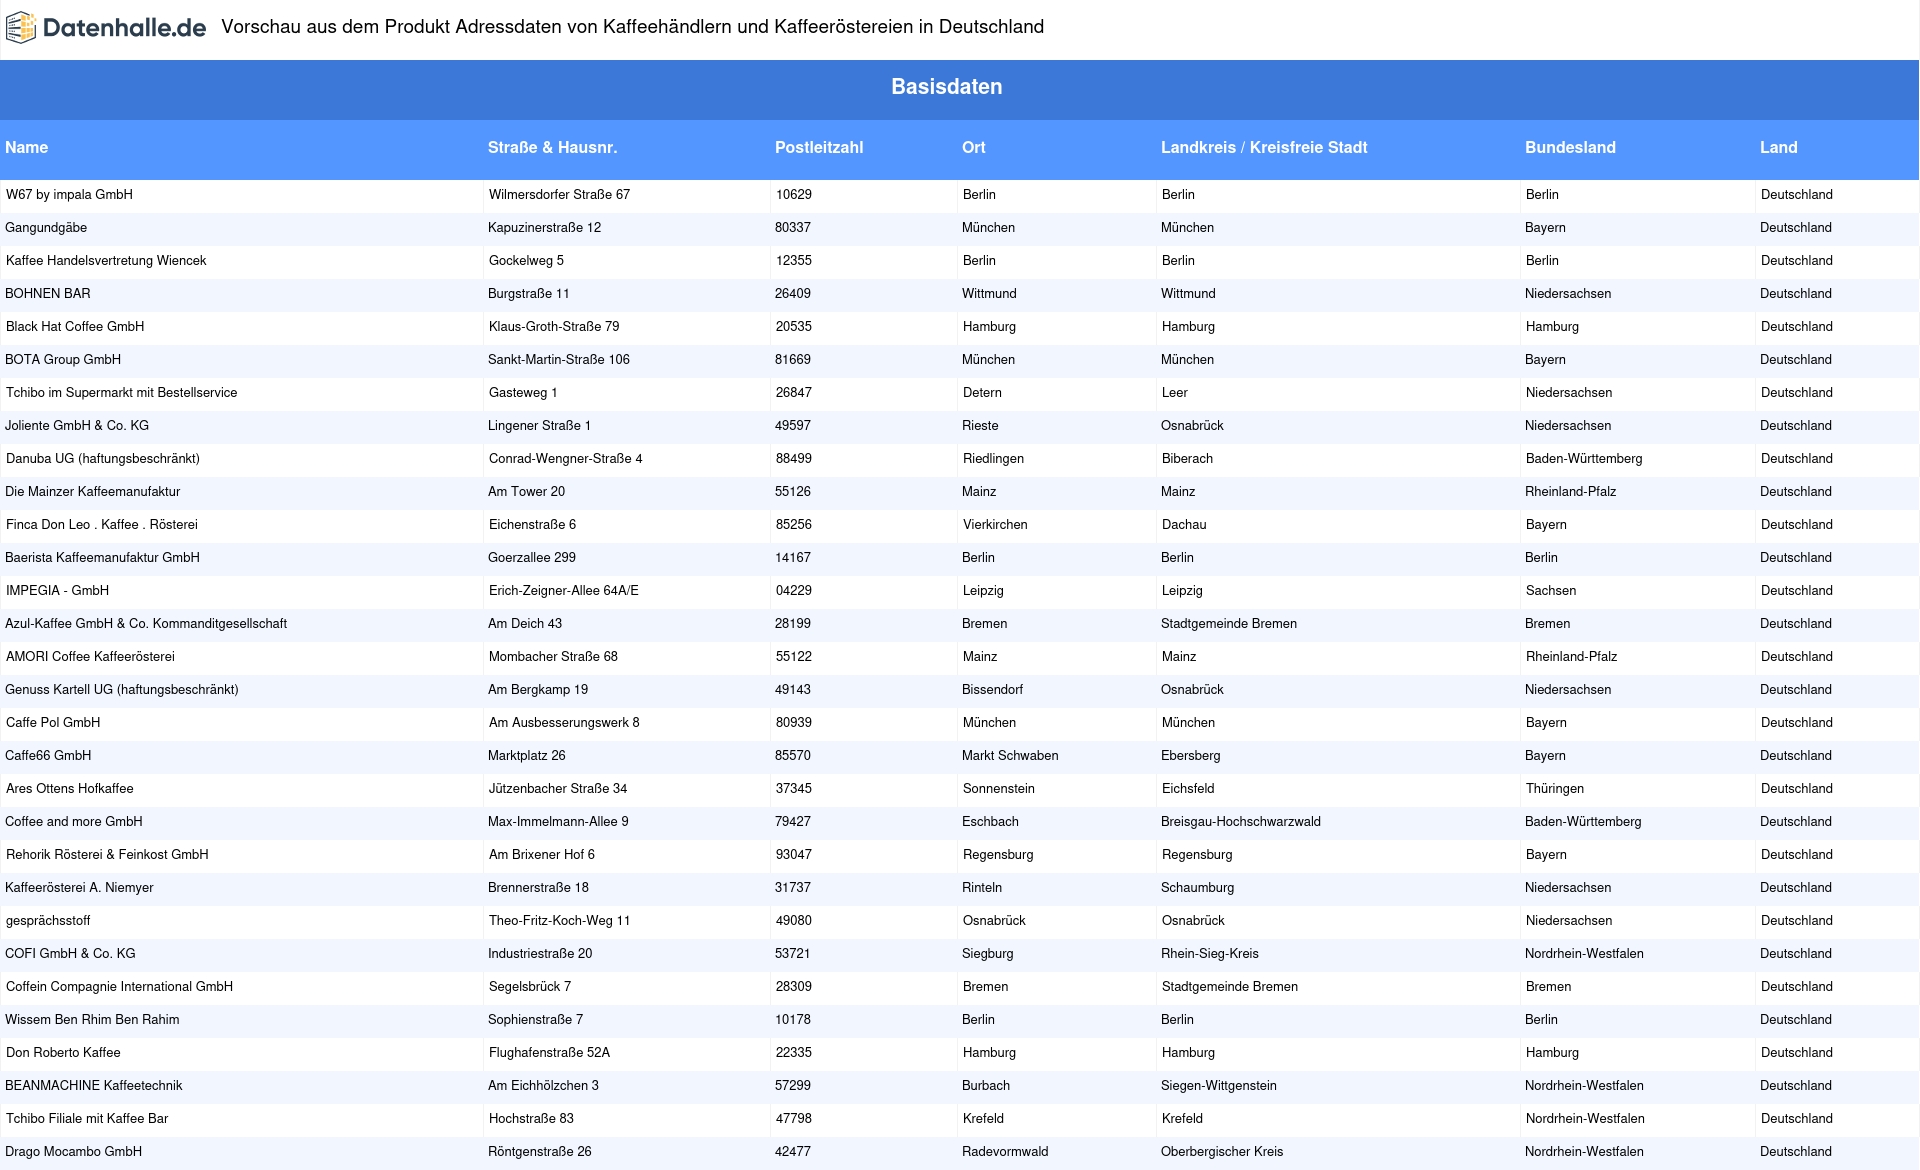Click Danuba UG (haftungsbeschränkt) cell
The image size is (1920, 1170).
pyautogui.click(x=103, y=459)
